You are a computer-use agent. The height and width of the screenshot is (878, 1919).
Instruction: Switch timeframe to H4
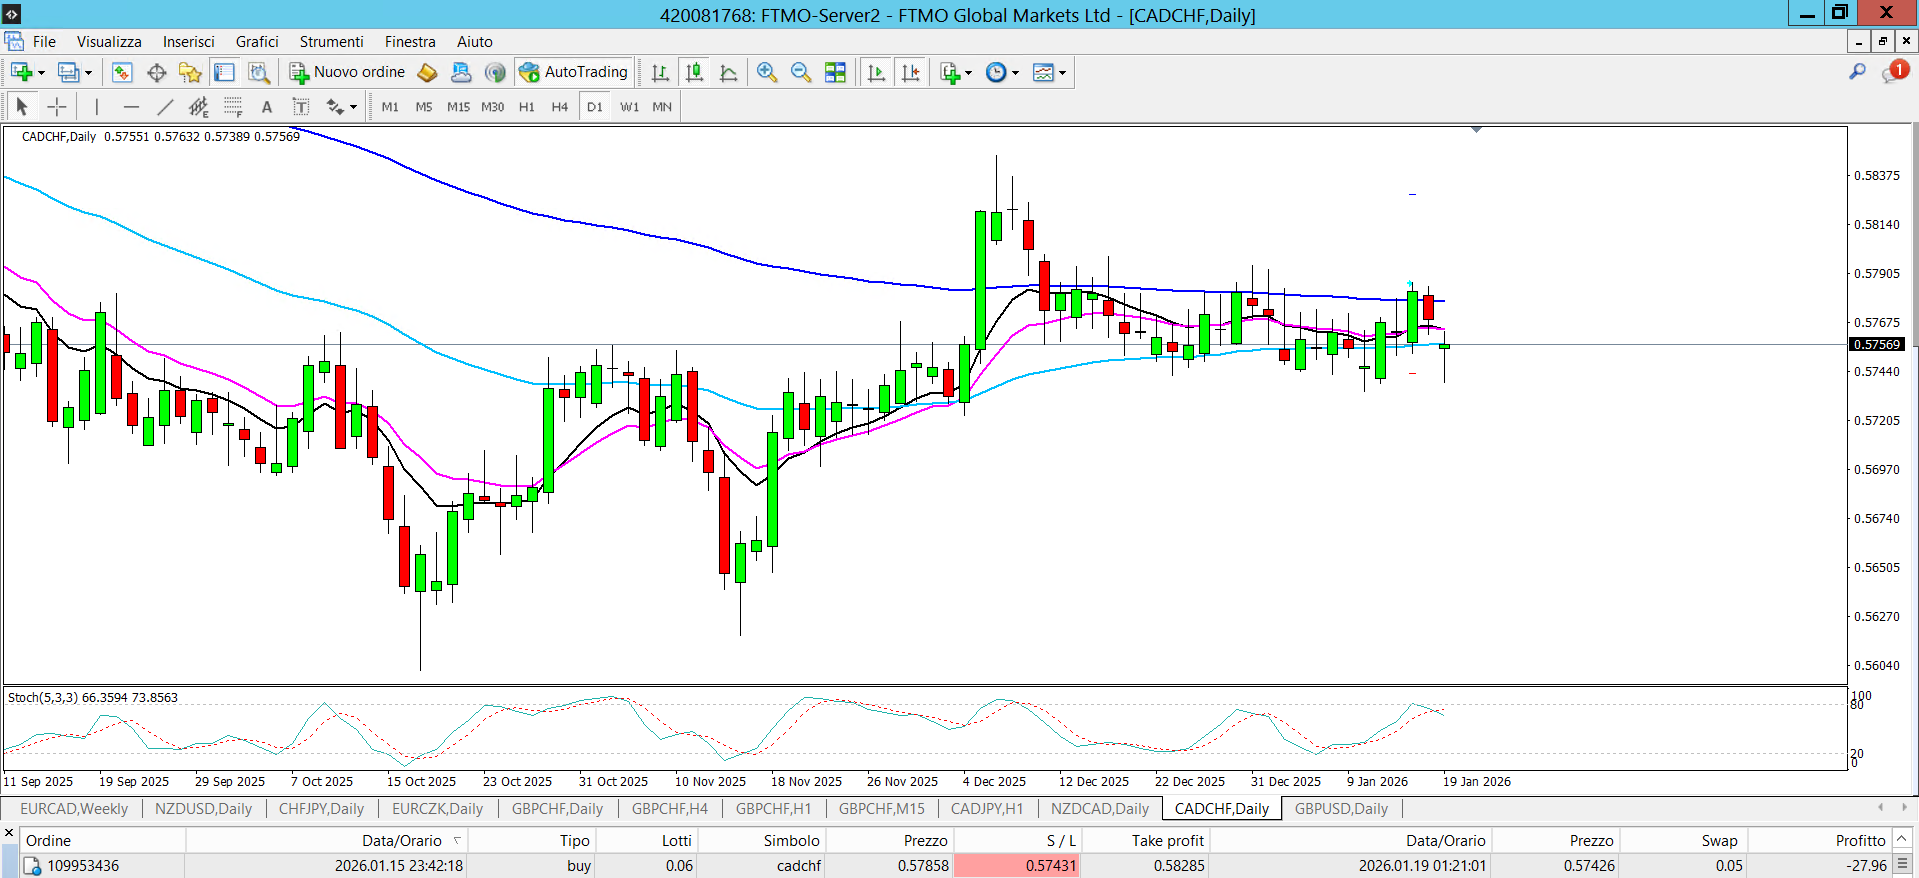(559, 107)
